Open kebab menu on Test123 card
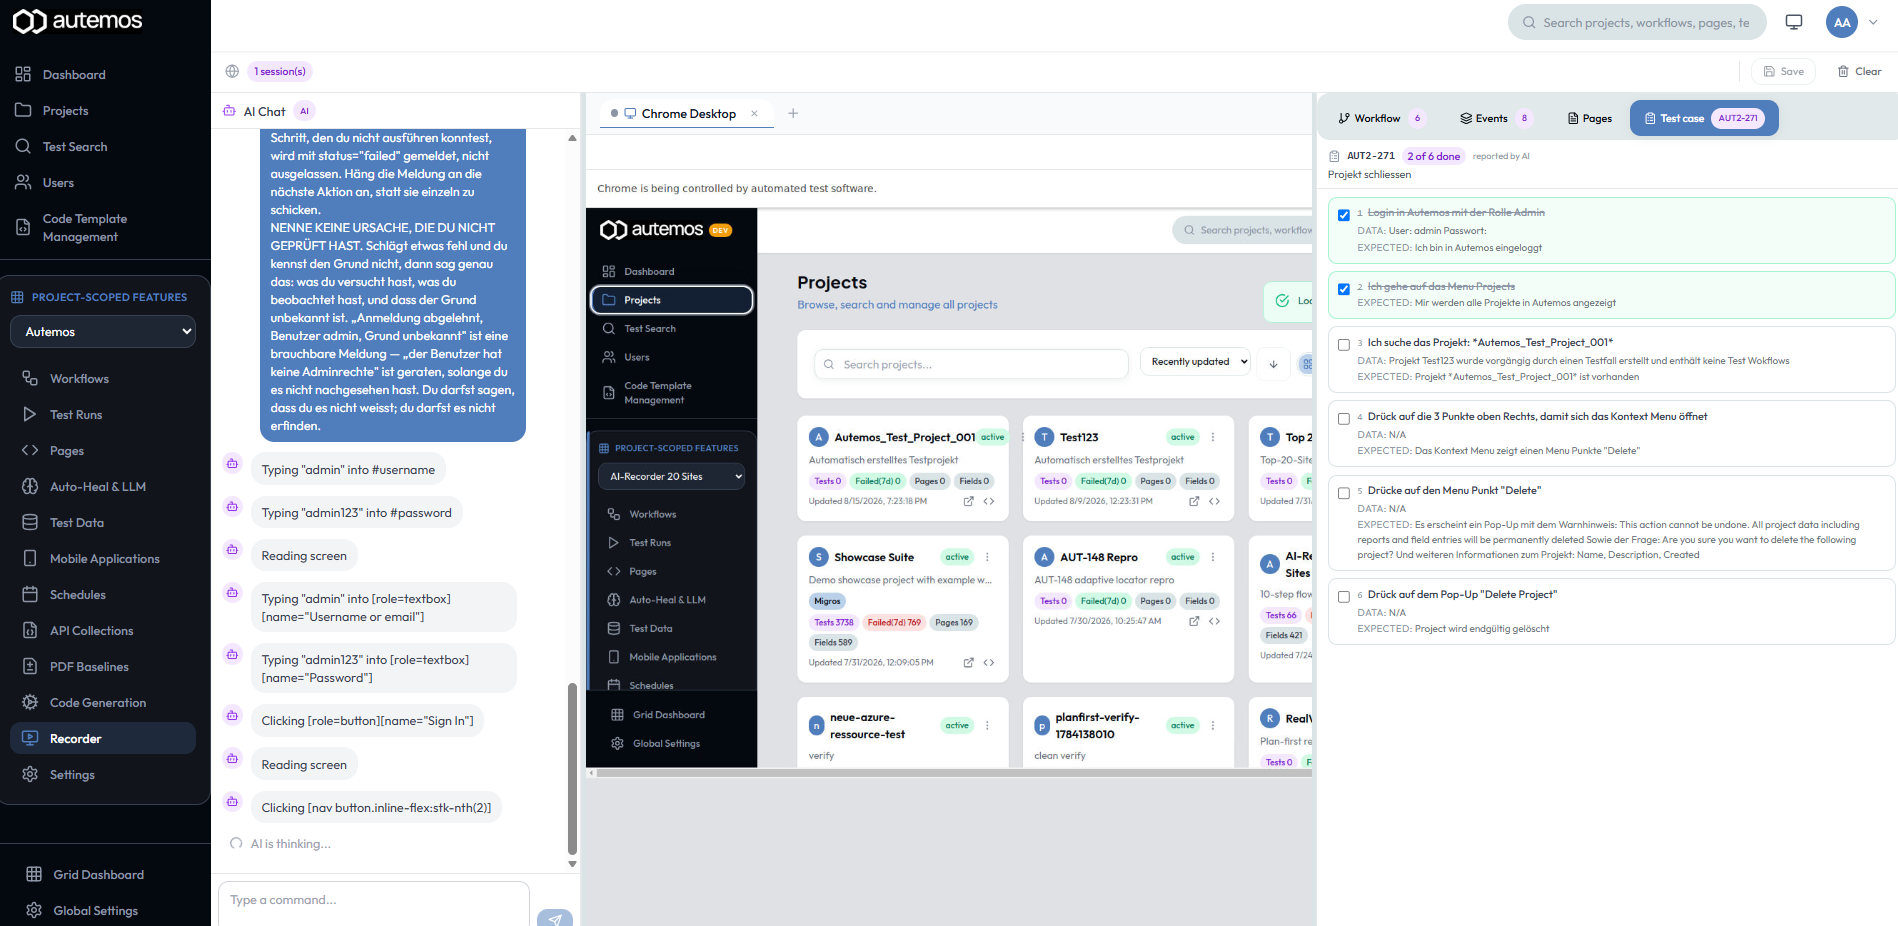 pyautogui.click(x=1213, y=437)
